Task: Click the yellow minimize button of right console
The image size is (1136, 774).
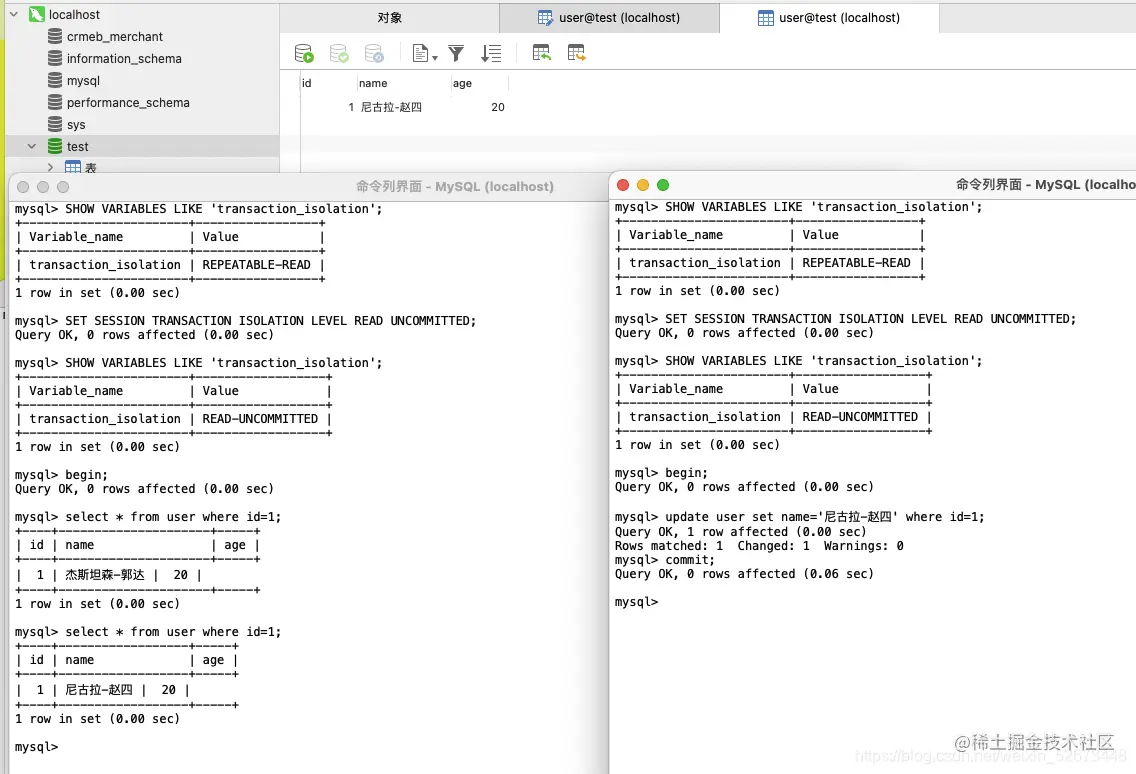Action: [643, 185]
